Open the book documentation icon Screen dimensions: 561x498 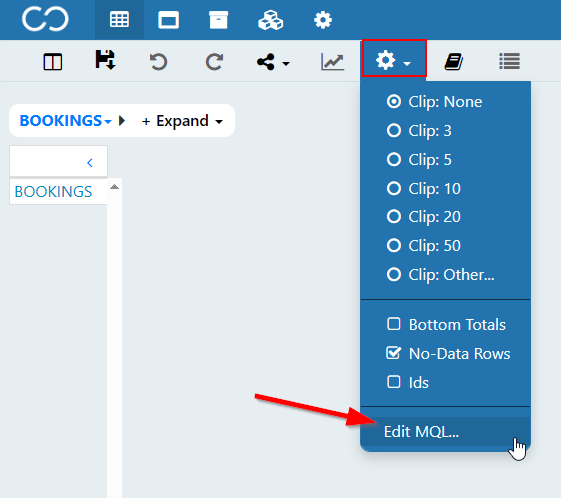[454, 62]
